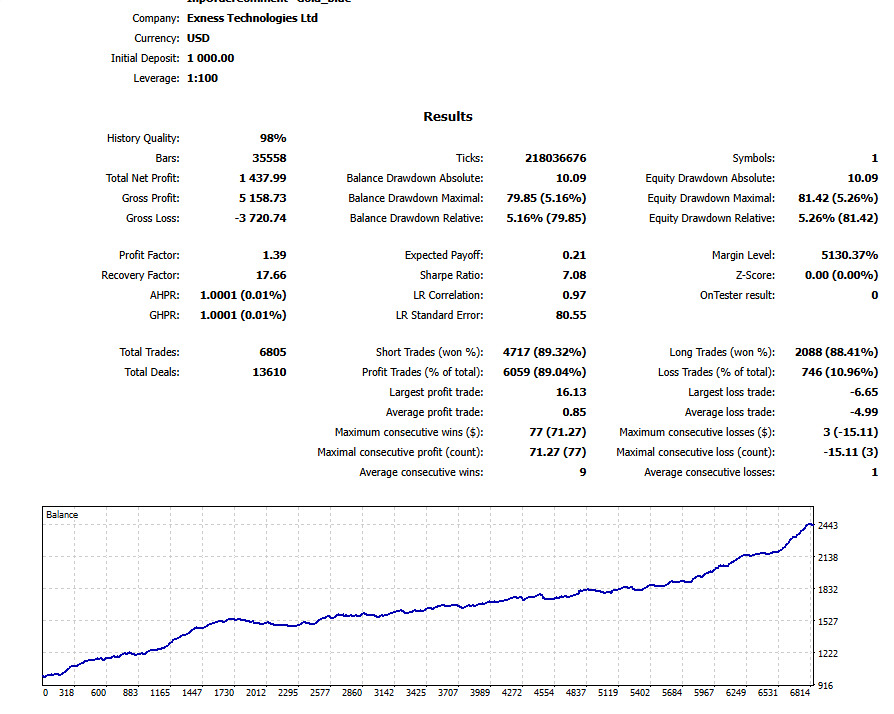Click the 318 trade-number axis label

tap(66, 692)
